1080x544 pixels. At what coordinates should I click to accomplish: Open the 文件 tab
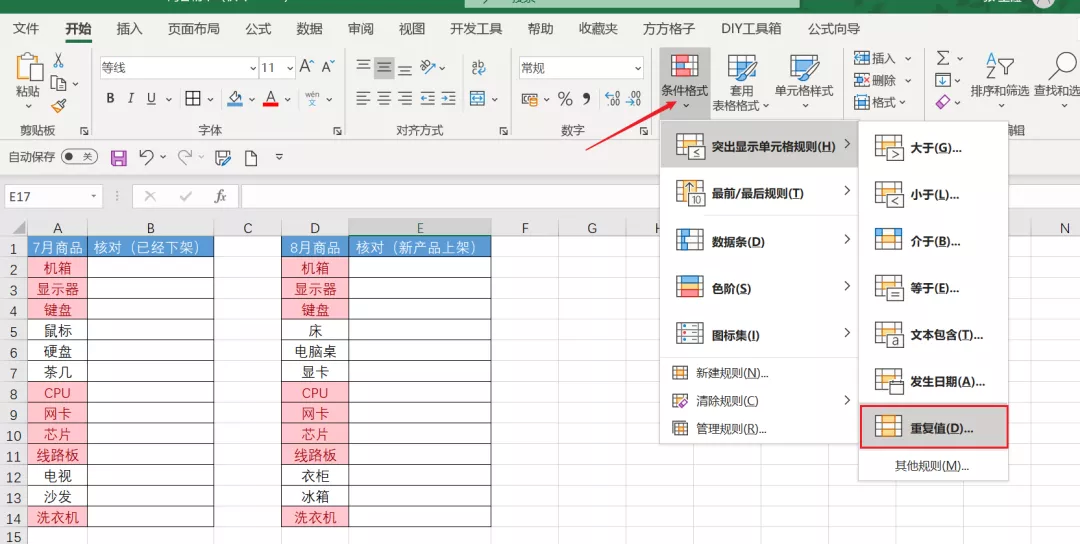click(26, 29)
